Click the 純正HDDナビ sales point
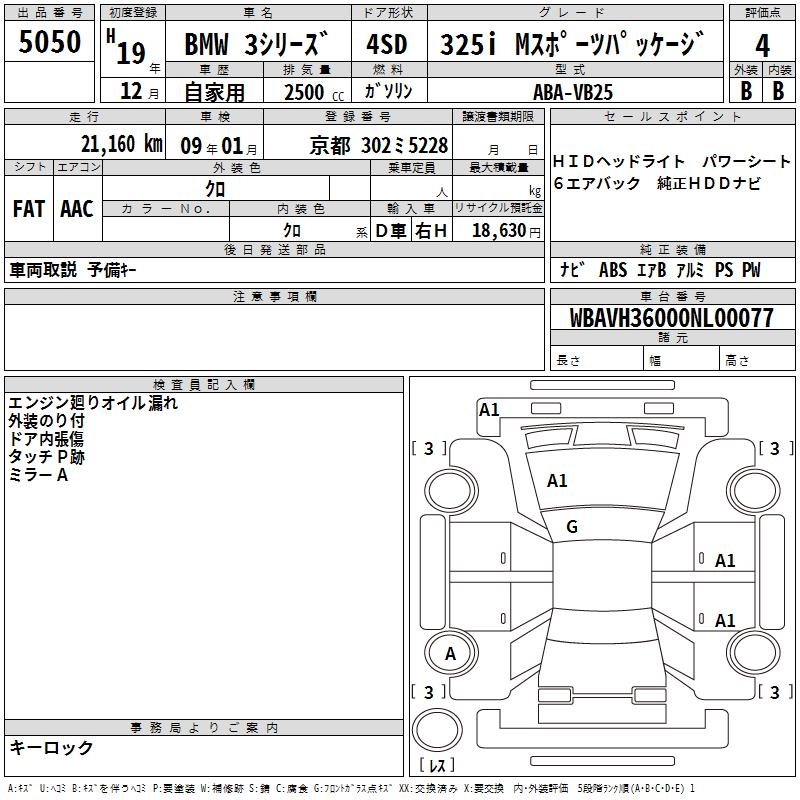800x800 pixels. pos(709,183)
